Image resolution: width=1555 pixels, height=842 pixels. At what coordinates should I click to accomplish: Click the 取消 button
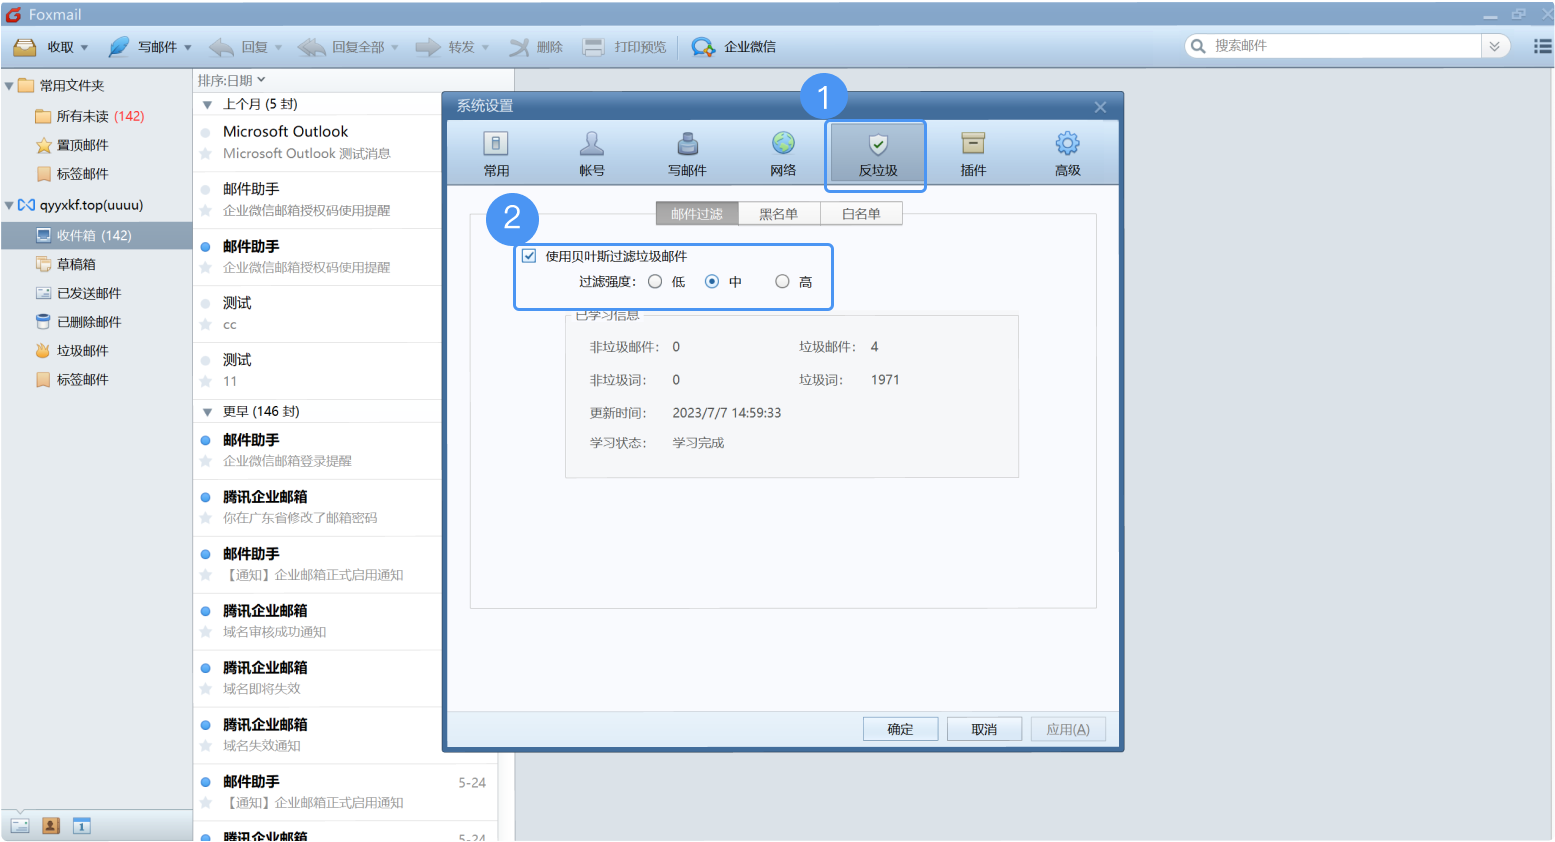coord(984,729)
